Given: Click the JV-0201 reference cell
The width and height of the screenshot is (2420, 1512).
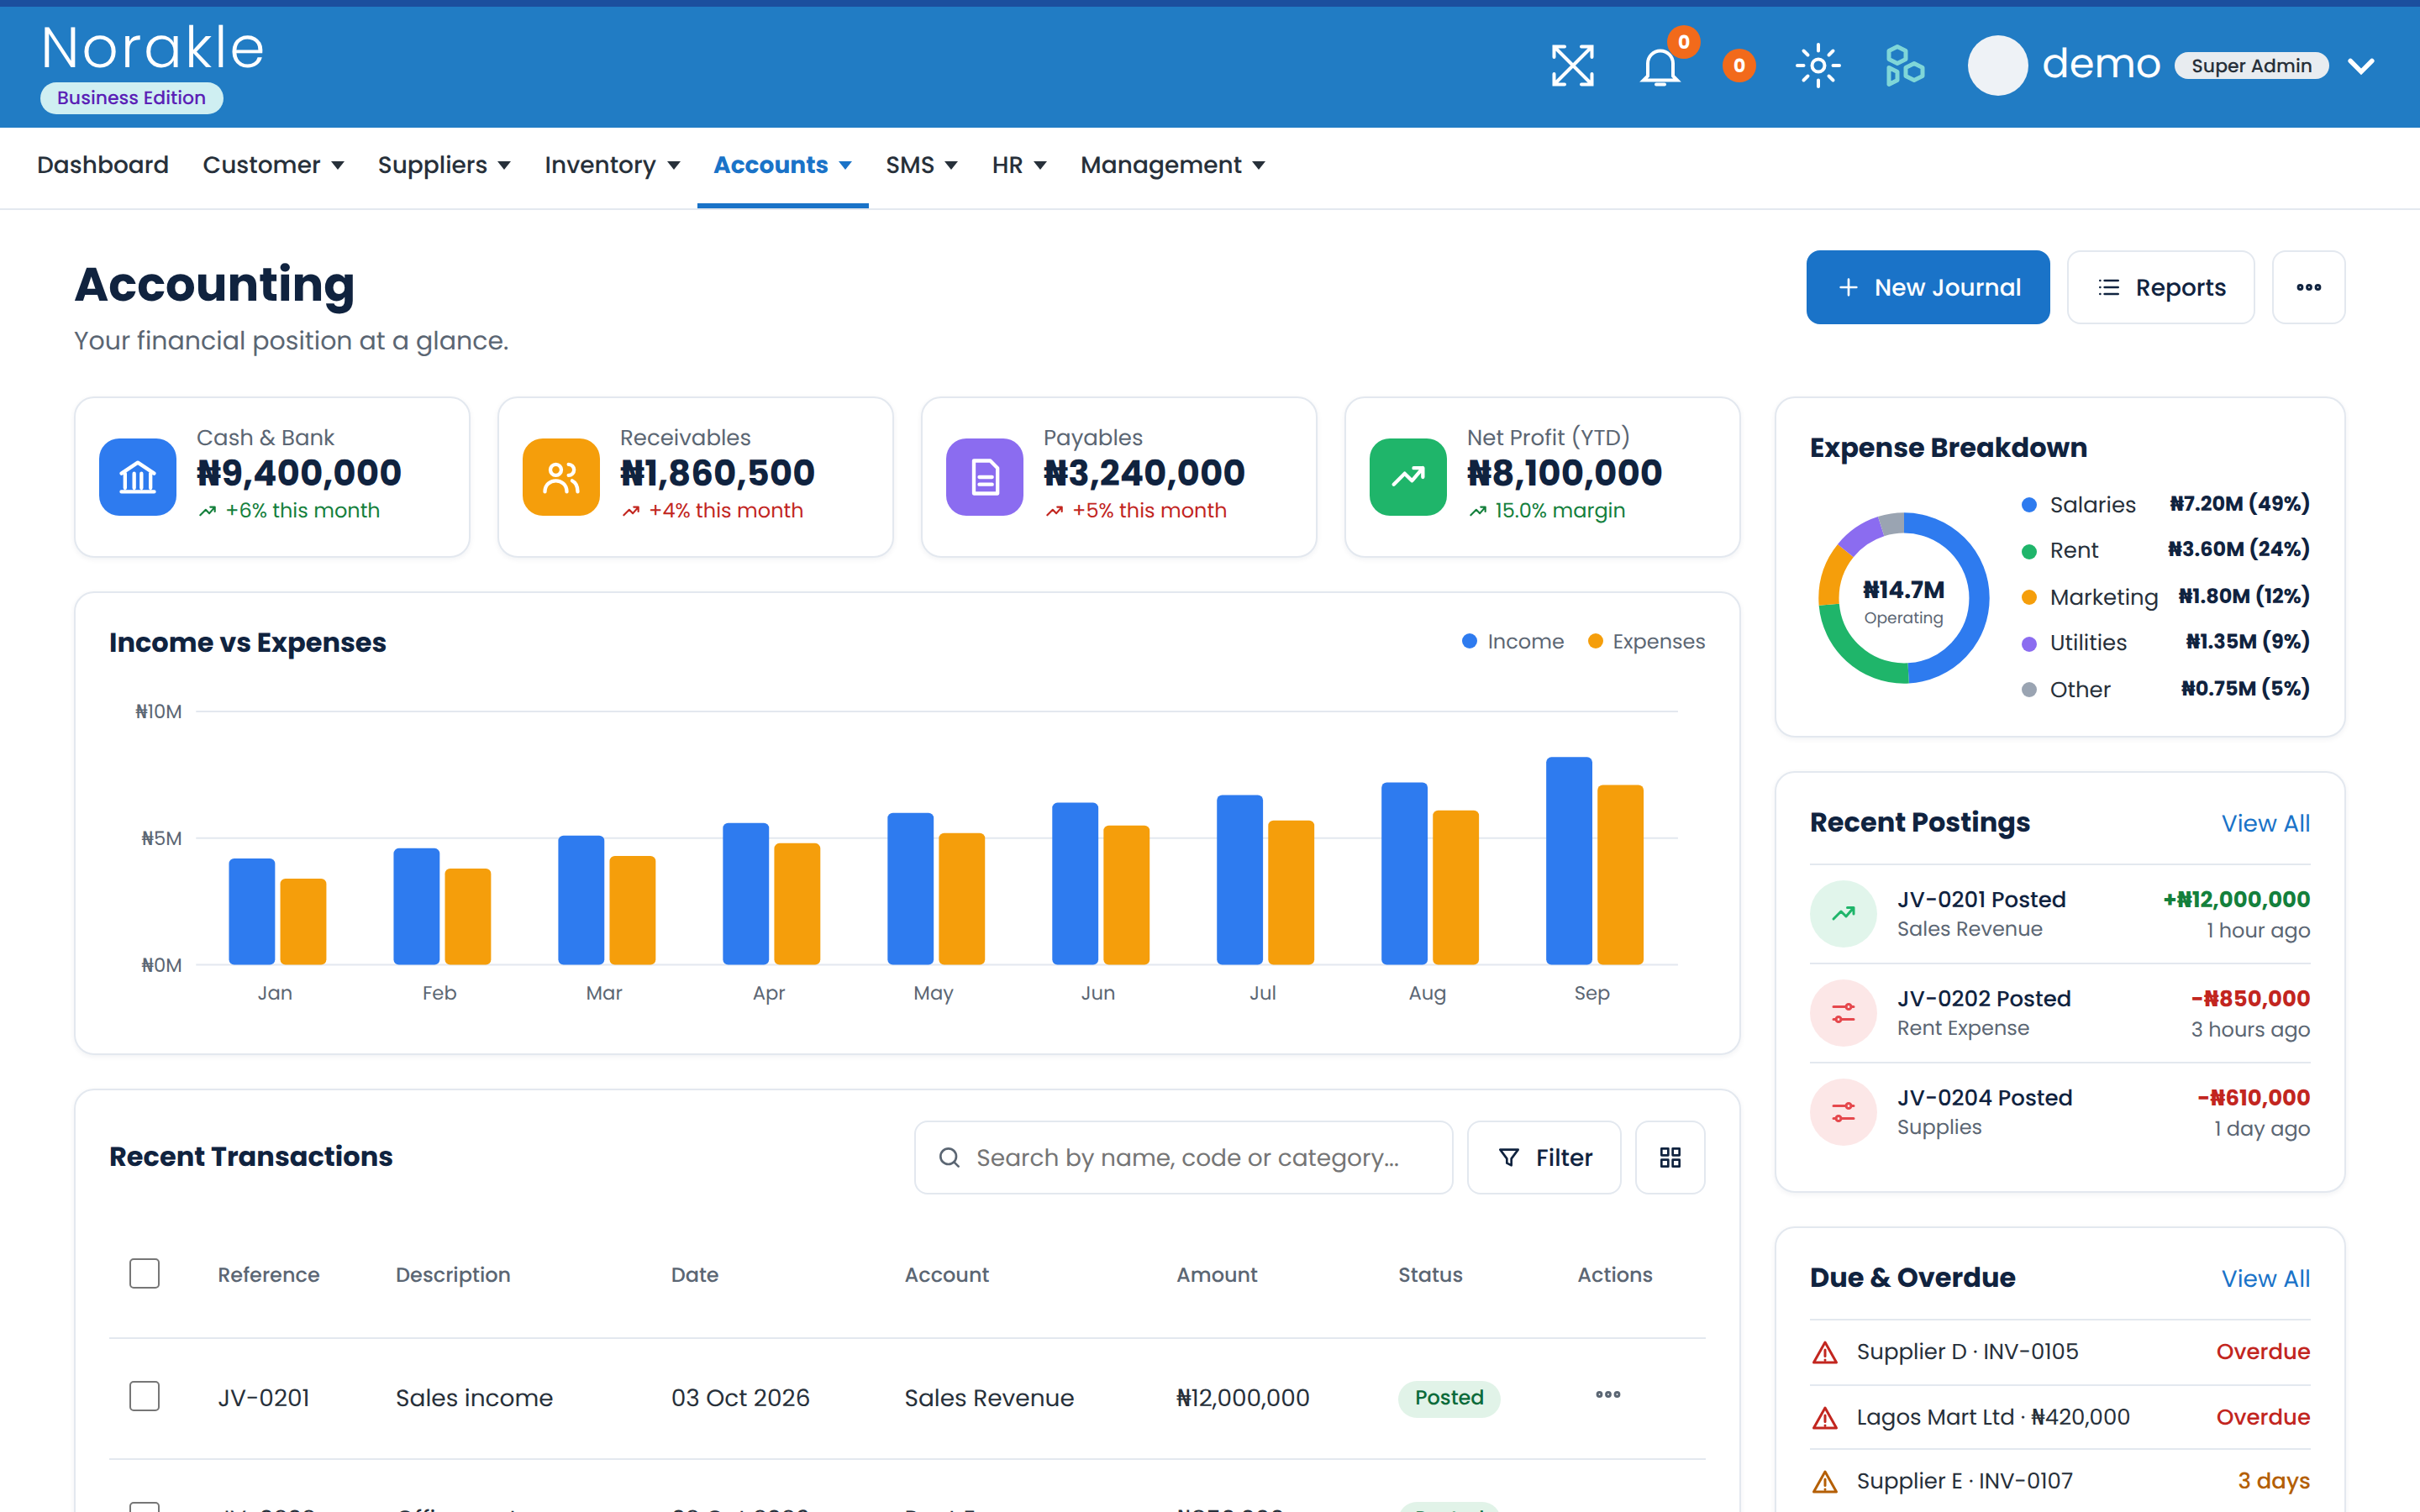Looking at the screenshot, I should point(264,1397).
